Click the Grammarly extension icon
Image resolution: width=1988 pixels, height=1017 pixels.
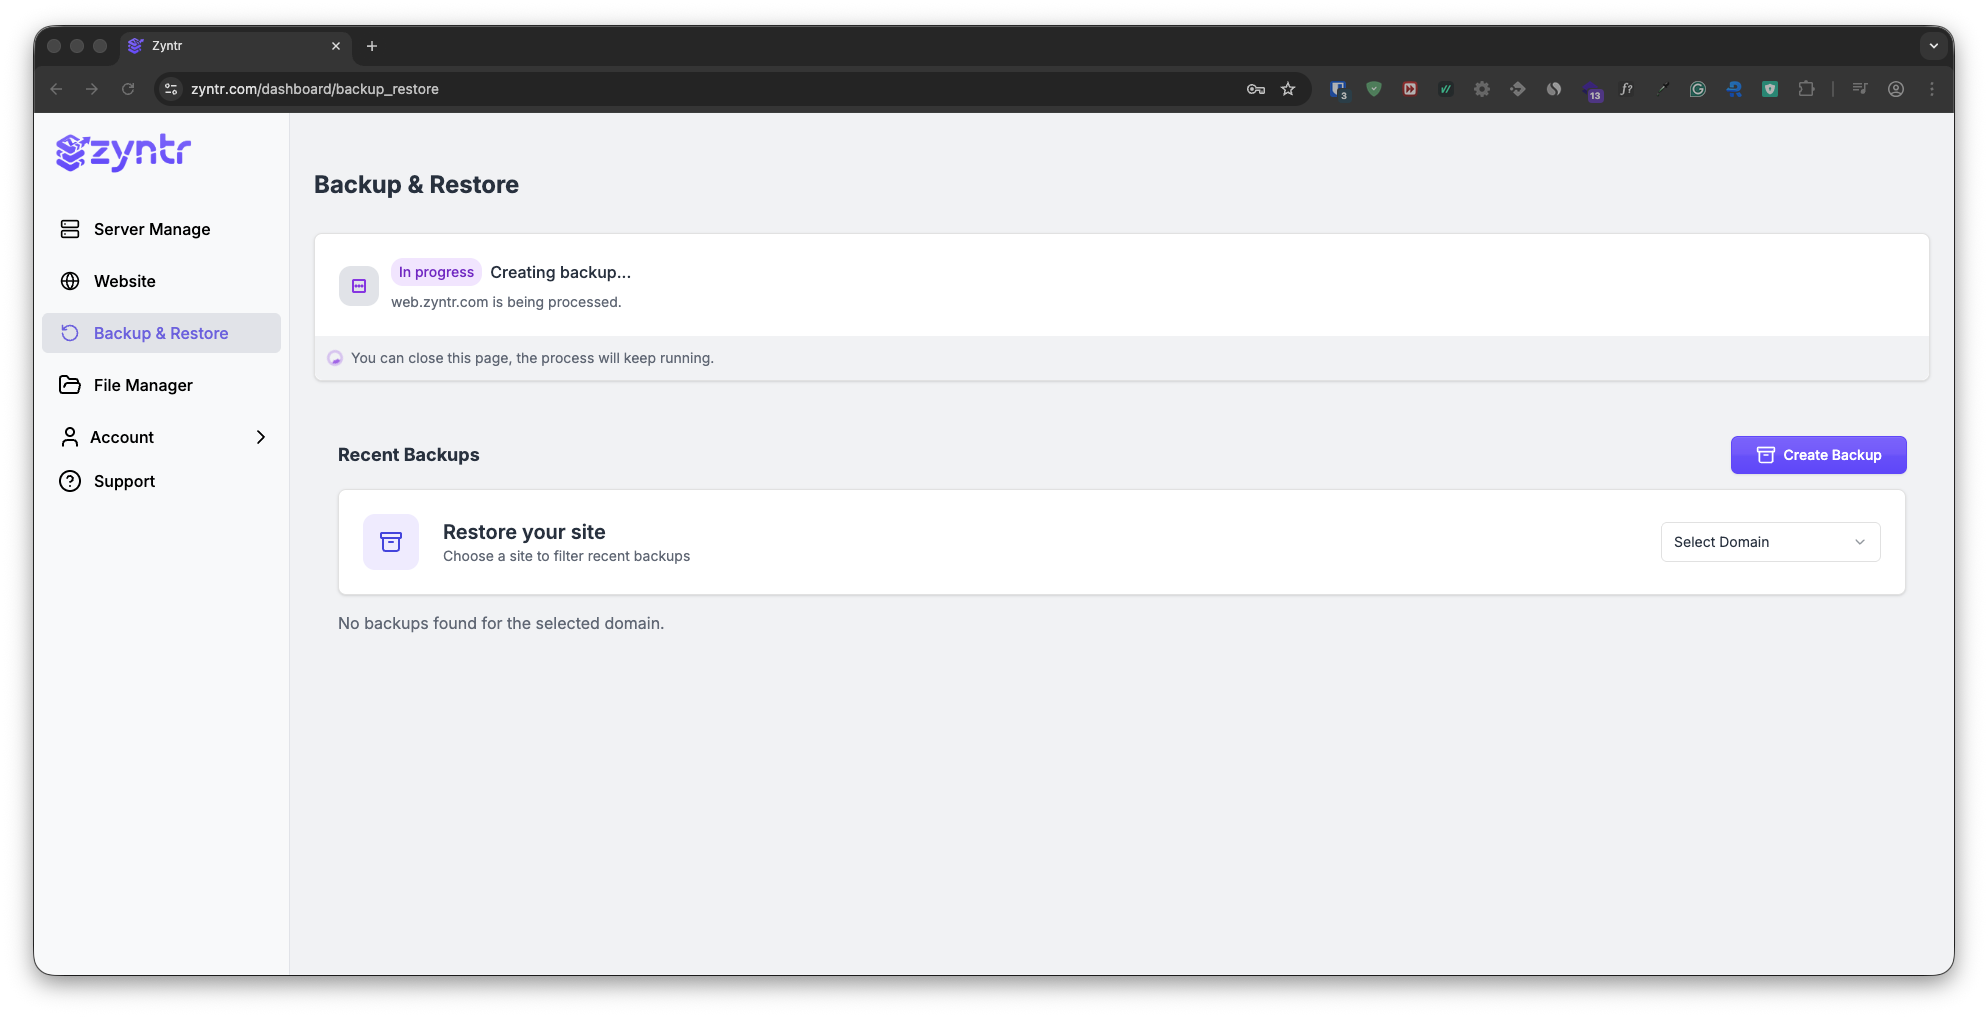tap(1697, 89)
